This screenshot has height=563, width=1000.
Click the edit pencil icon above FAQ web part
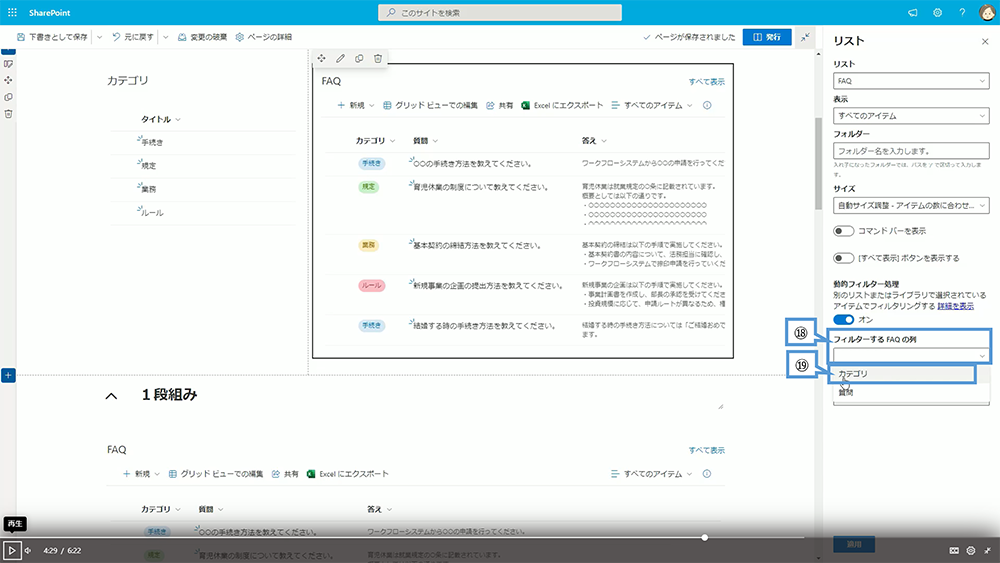tap(341, 59)
